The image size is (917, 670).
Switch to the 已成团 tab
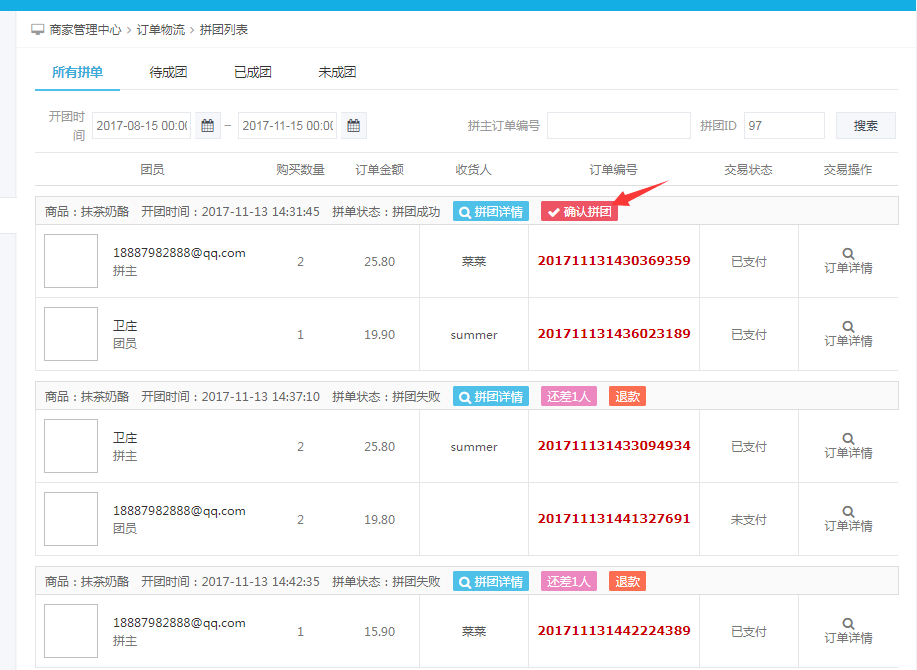[x=252, y=73]
